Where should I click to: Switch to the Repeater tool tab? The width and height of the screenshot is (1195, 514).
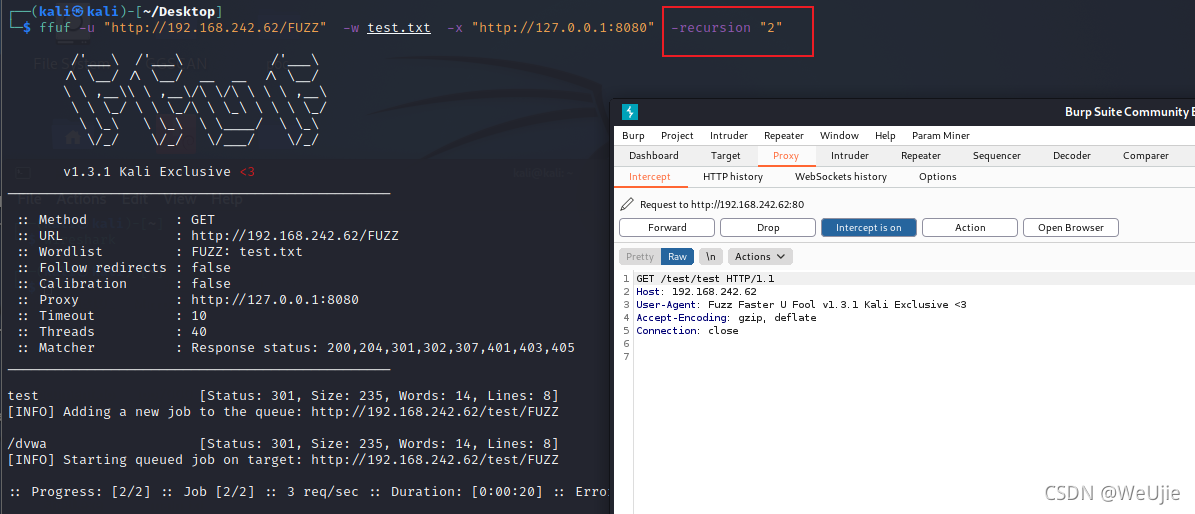[921, 156]
